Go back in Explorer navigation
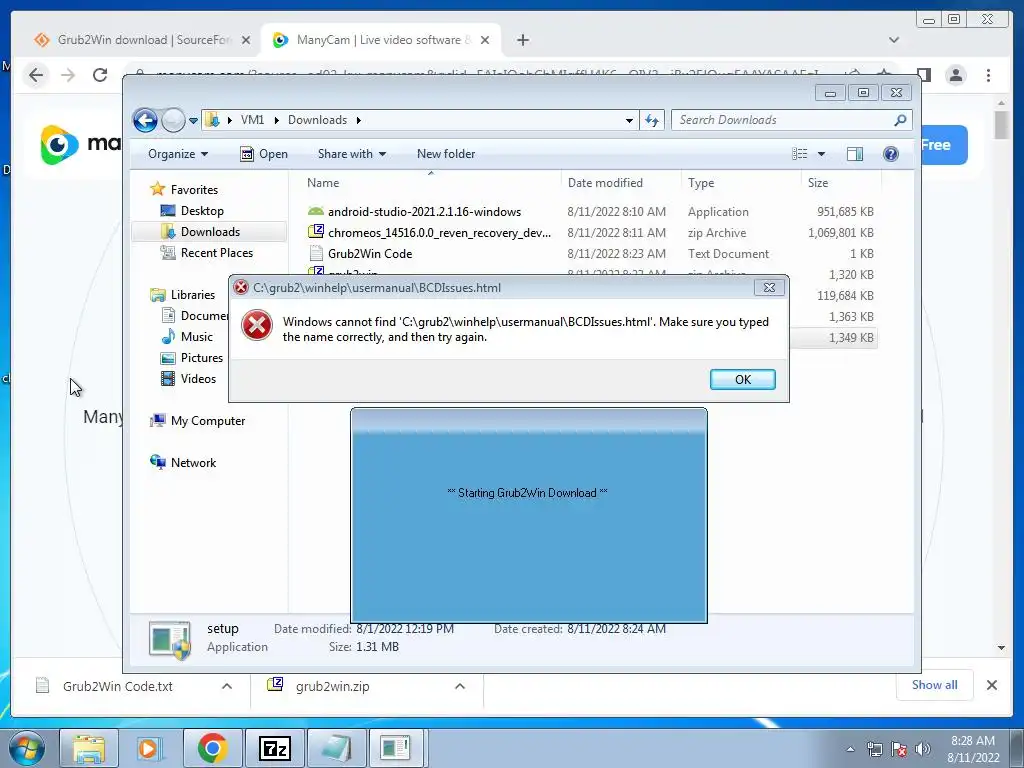This screenshot has width=1024, height=768. tap(145, 120)
